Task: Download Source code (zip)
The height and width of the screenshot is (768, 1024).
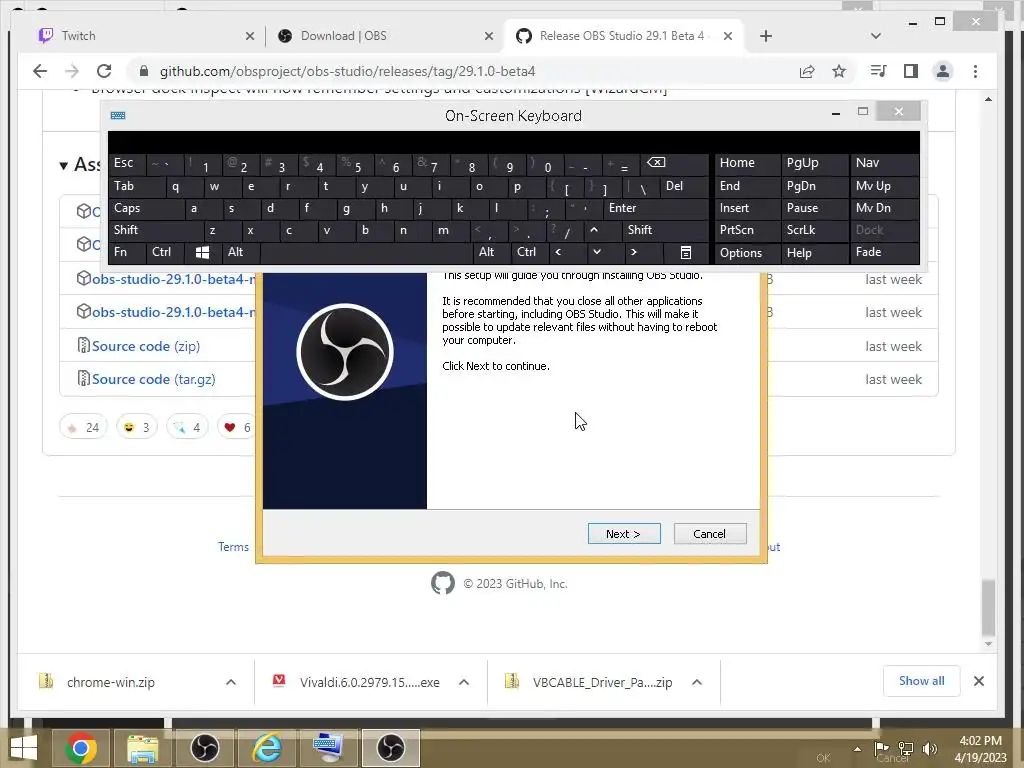Action: click(x=146, y=346)
